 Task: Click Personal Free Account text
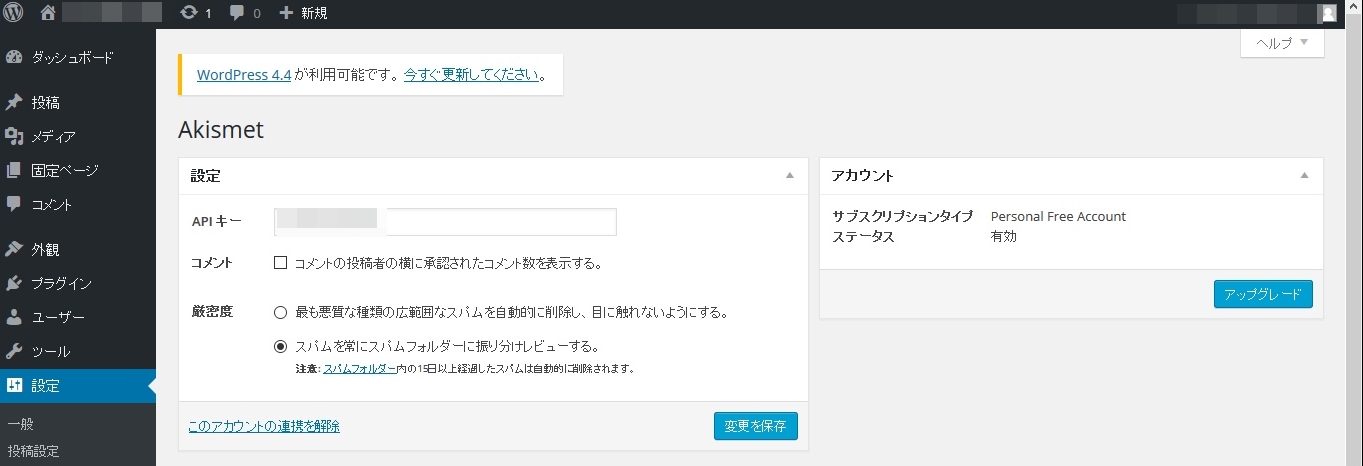1058,216
